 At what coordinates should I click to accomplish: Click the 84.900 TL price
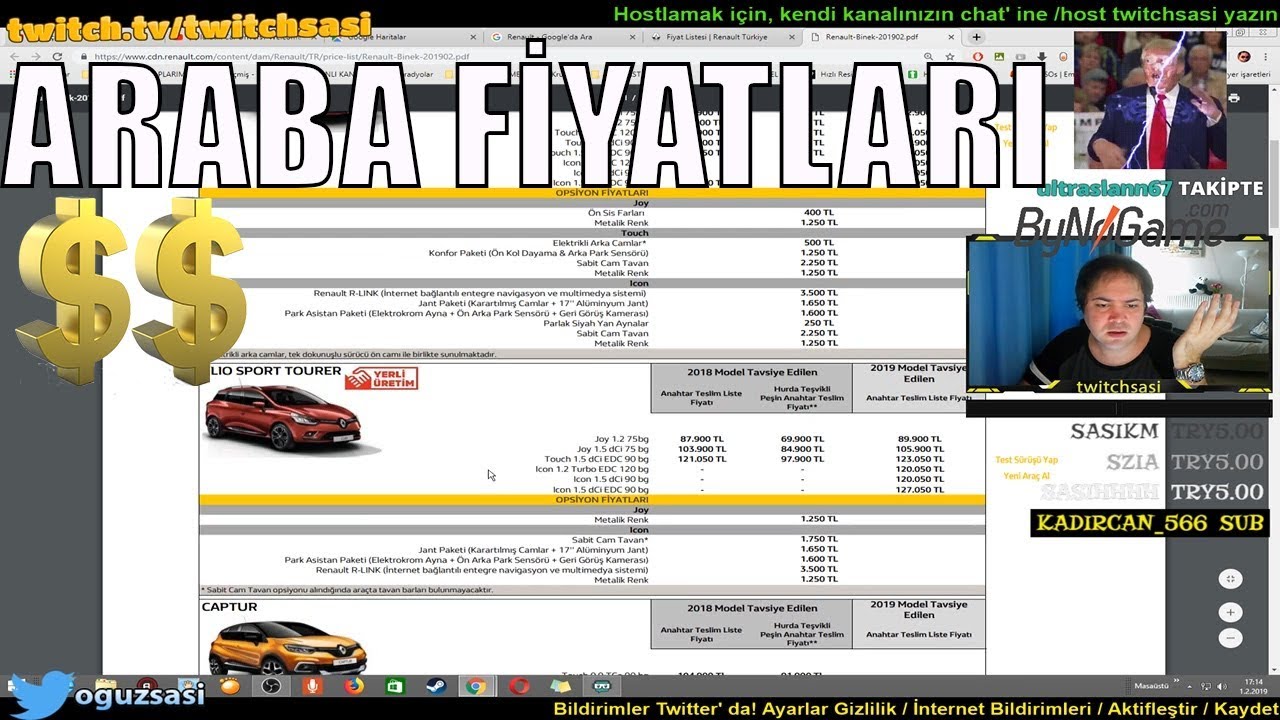click(x=802, y=449)
